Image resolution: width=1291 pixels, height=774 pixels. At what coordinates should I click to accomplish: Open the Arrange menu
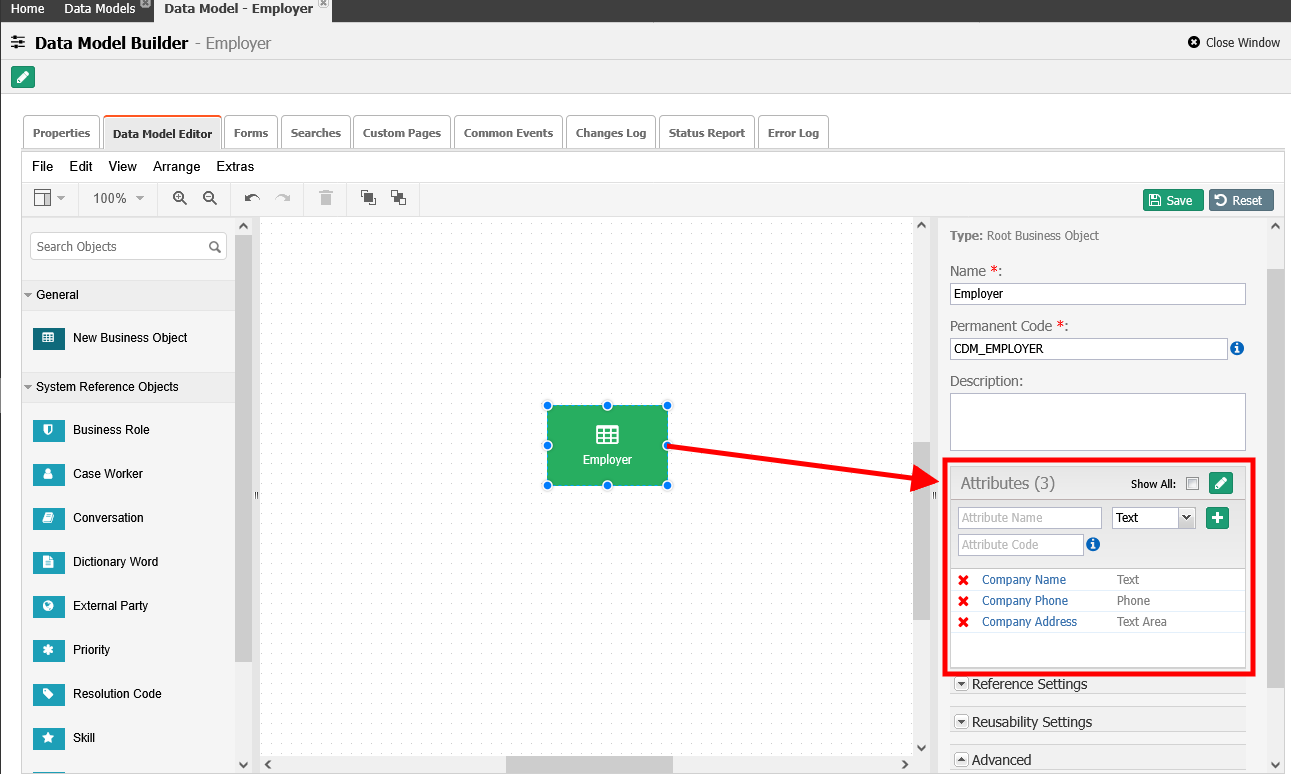[176, 166]
